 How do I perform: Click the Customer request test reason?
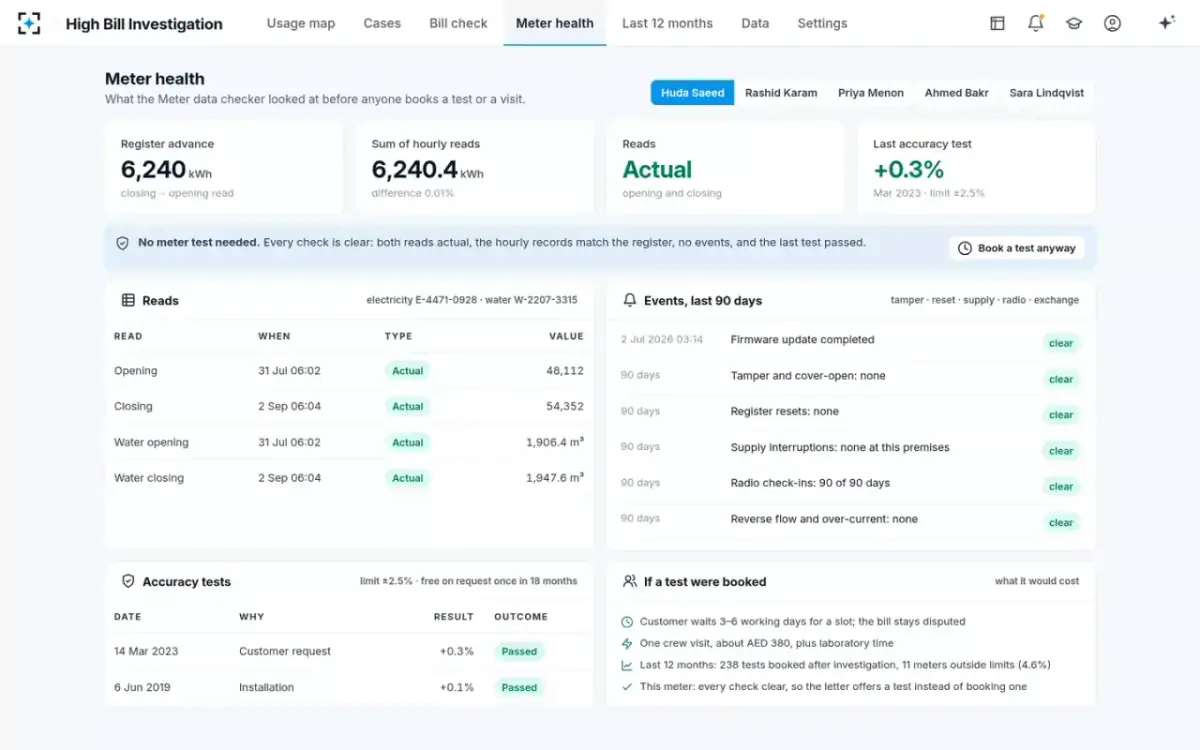[285, 652]
